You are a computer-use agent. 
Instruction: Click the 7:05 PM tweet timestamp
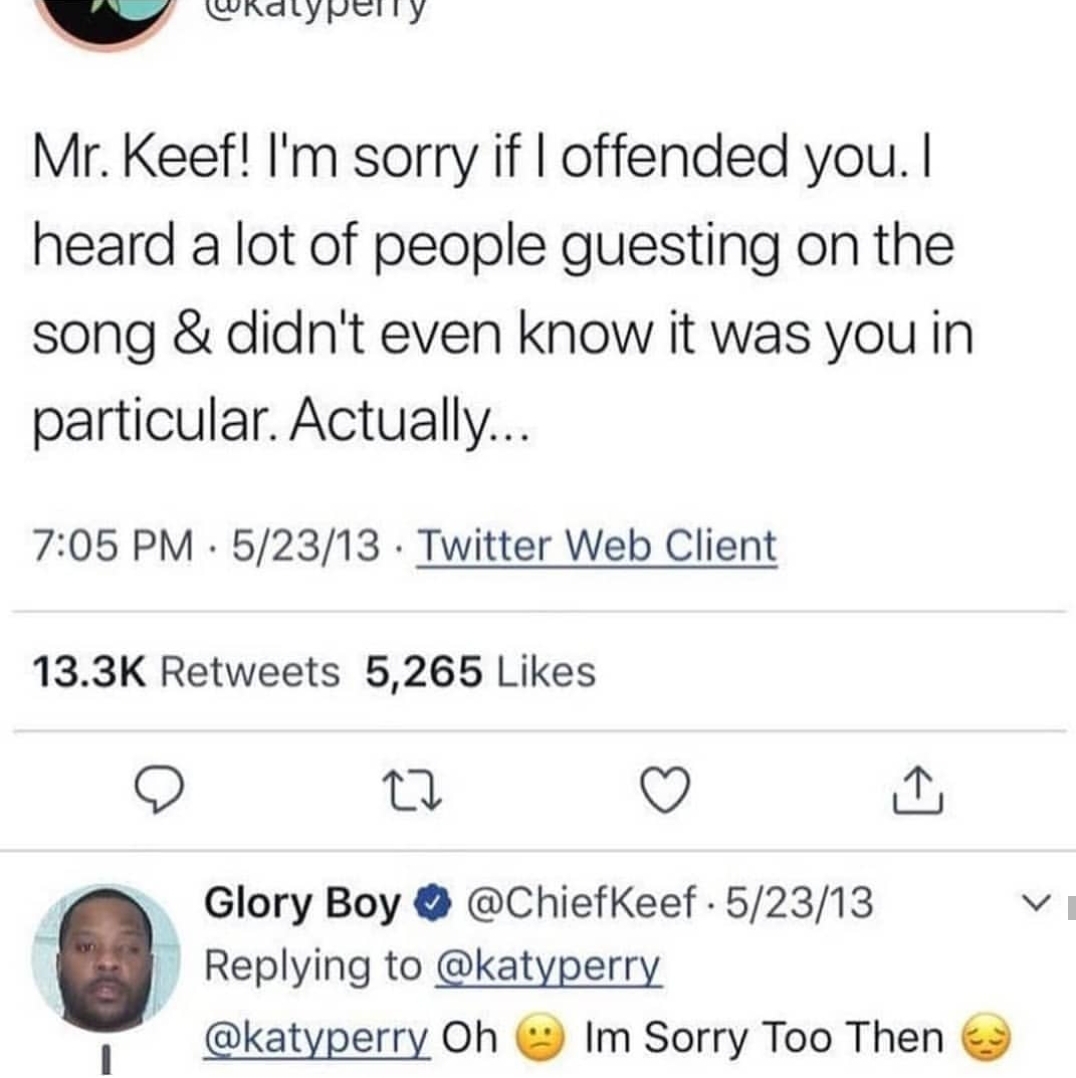(x=113, y=546)
